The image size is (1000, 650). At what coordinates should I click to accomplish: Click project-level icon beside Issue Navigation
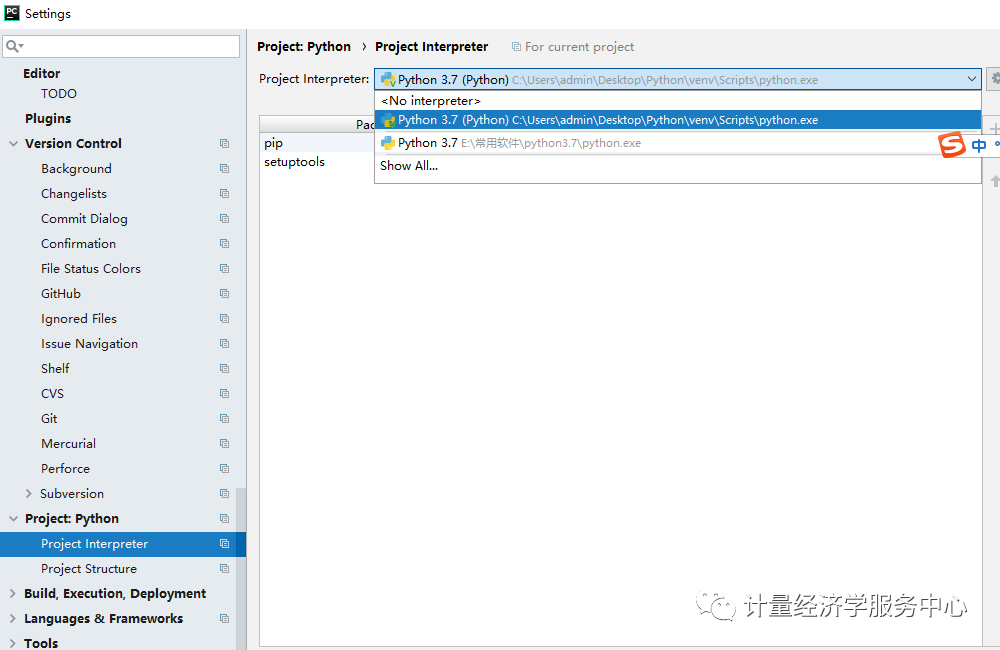pos(224,343)
